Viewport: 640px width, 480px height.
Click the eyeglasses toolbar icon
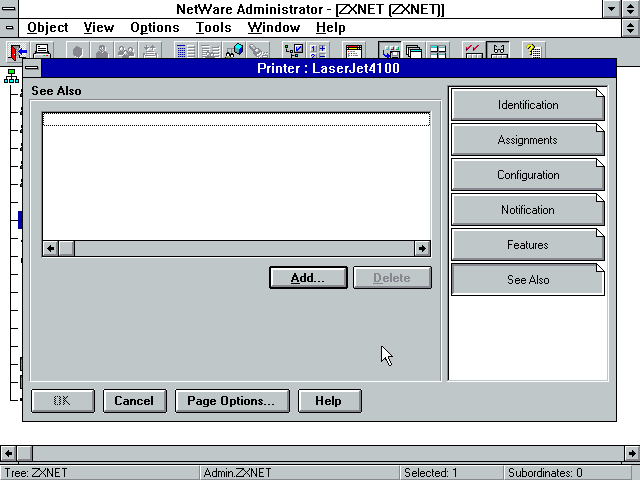point(498,51)
